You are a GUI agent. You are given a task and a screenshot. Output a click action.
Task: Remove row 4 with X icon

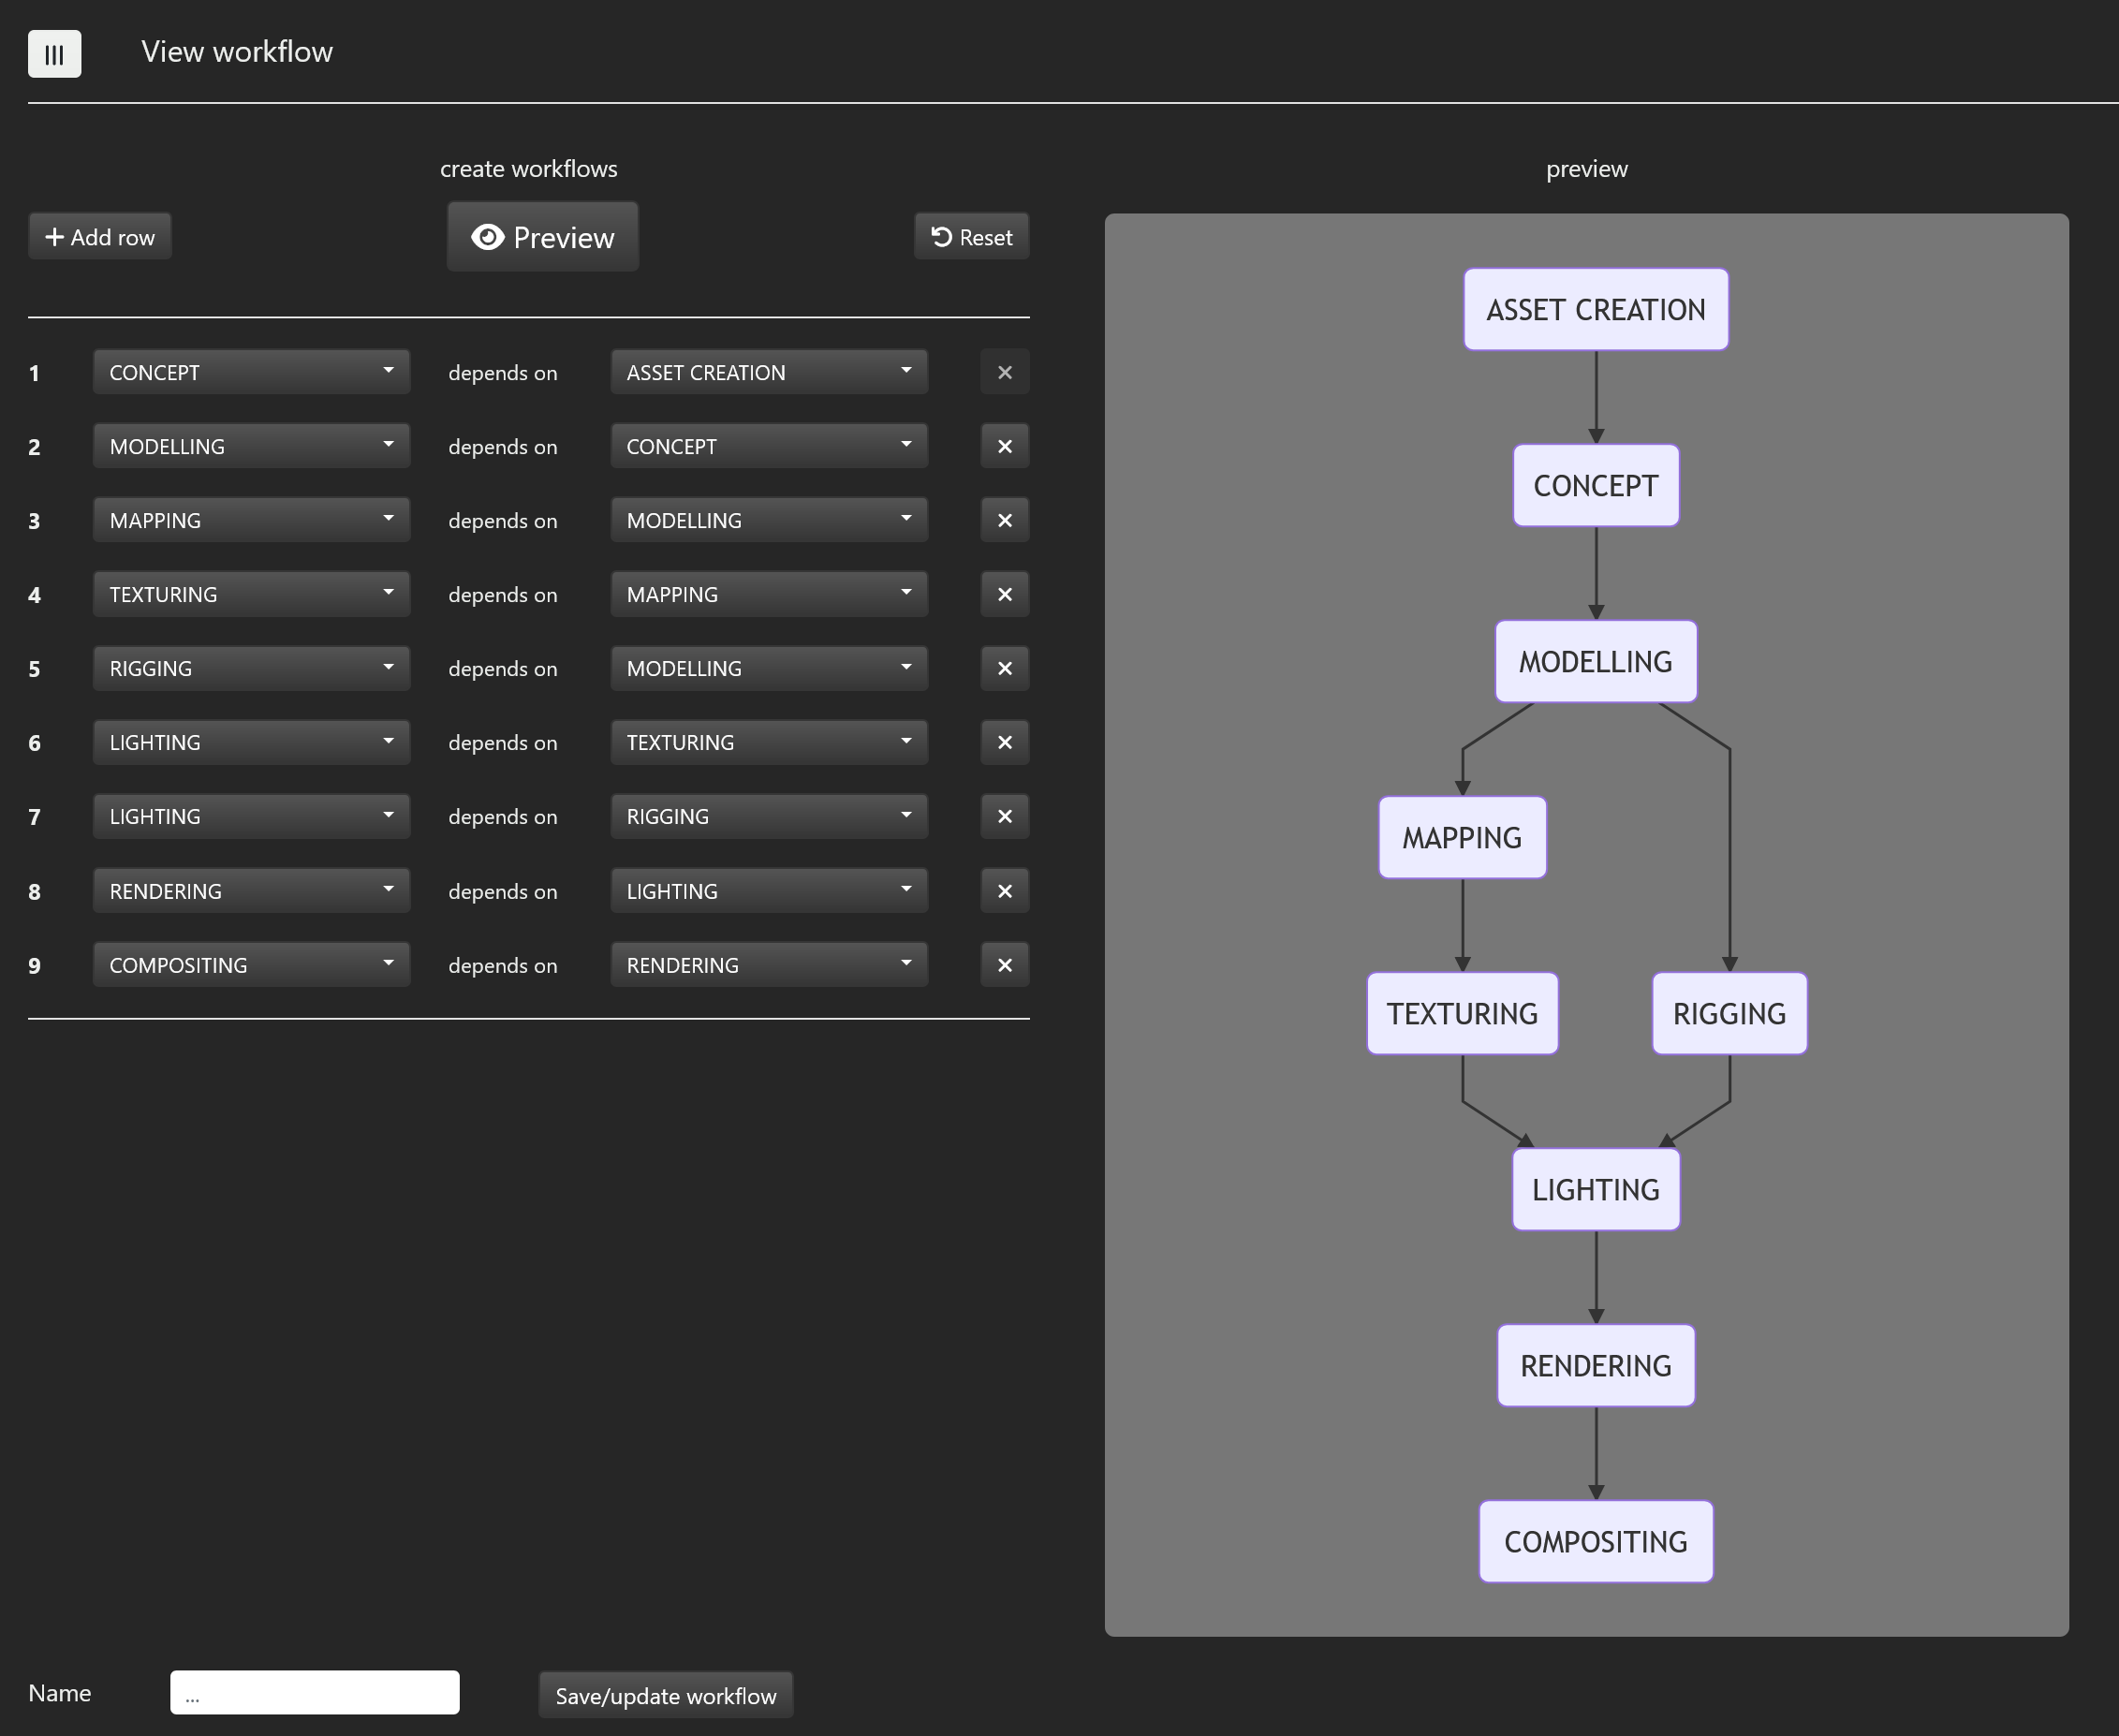coord(1004,595)
